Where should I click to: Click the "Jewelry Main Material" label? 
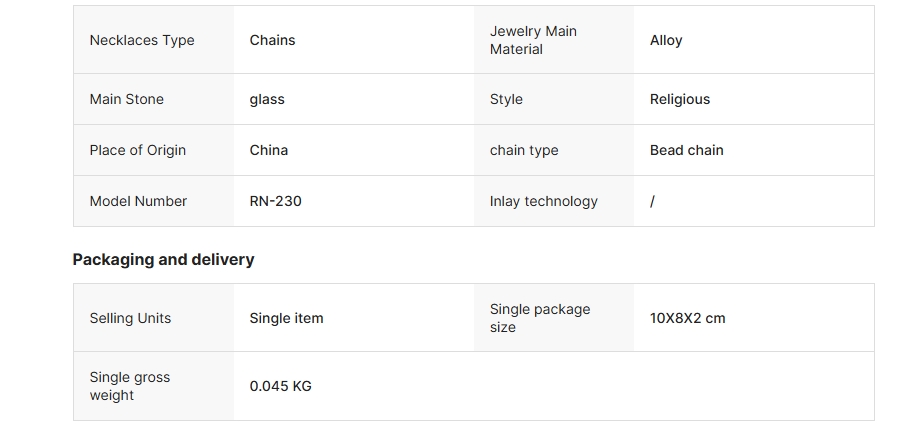tap(533, 40)
